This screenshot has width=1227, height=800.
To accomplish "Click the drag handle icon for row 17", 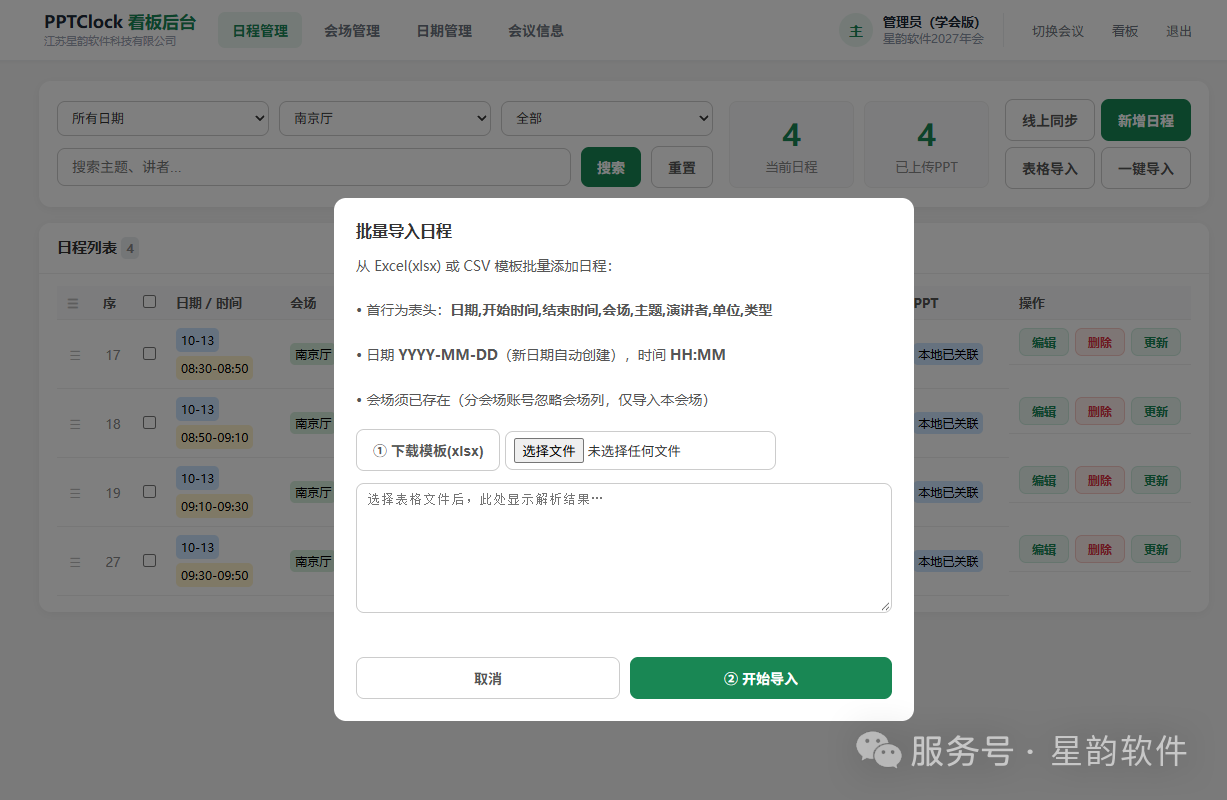I will [x=74, y=355].
